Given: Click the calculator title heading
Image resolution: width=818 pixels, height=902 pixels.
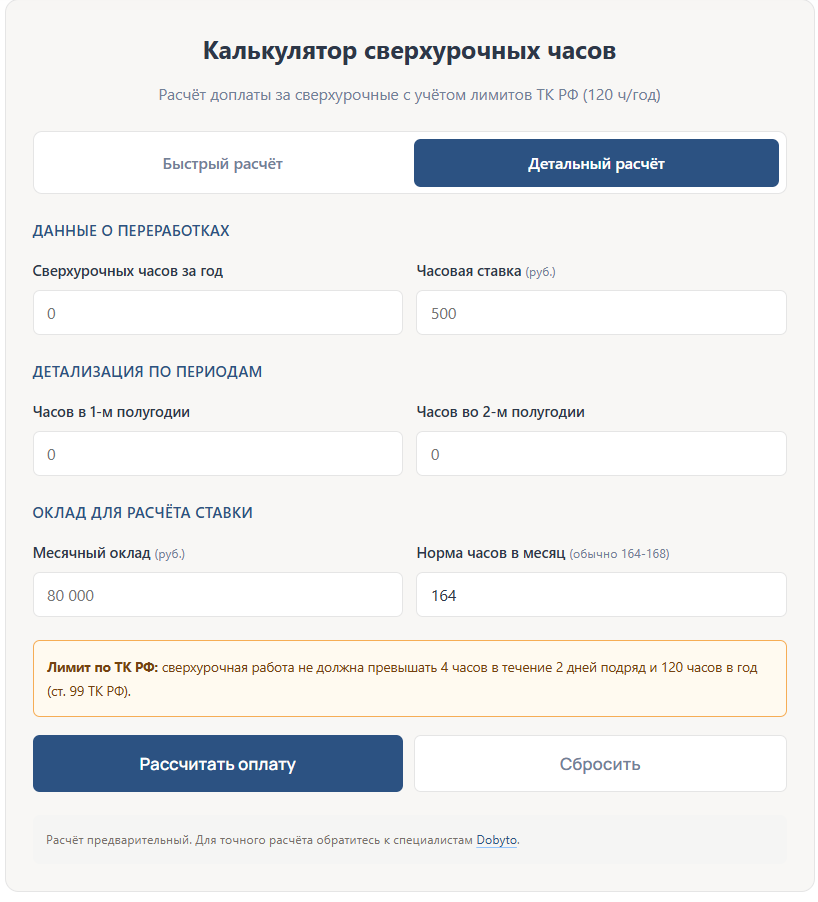Looking at the screenshot, I should click(409, 50).
